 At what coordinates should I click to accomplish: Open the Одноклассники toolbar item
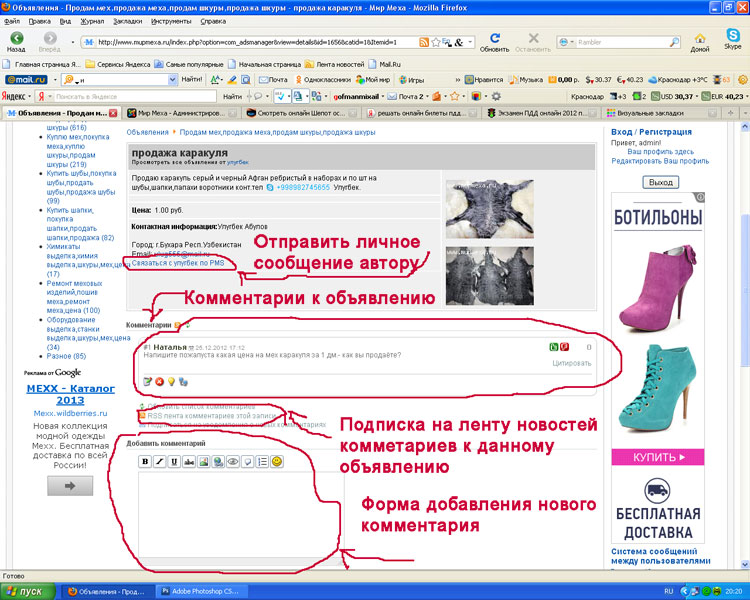(x=323, y=80)
